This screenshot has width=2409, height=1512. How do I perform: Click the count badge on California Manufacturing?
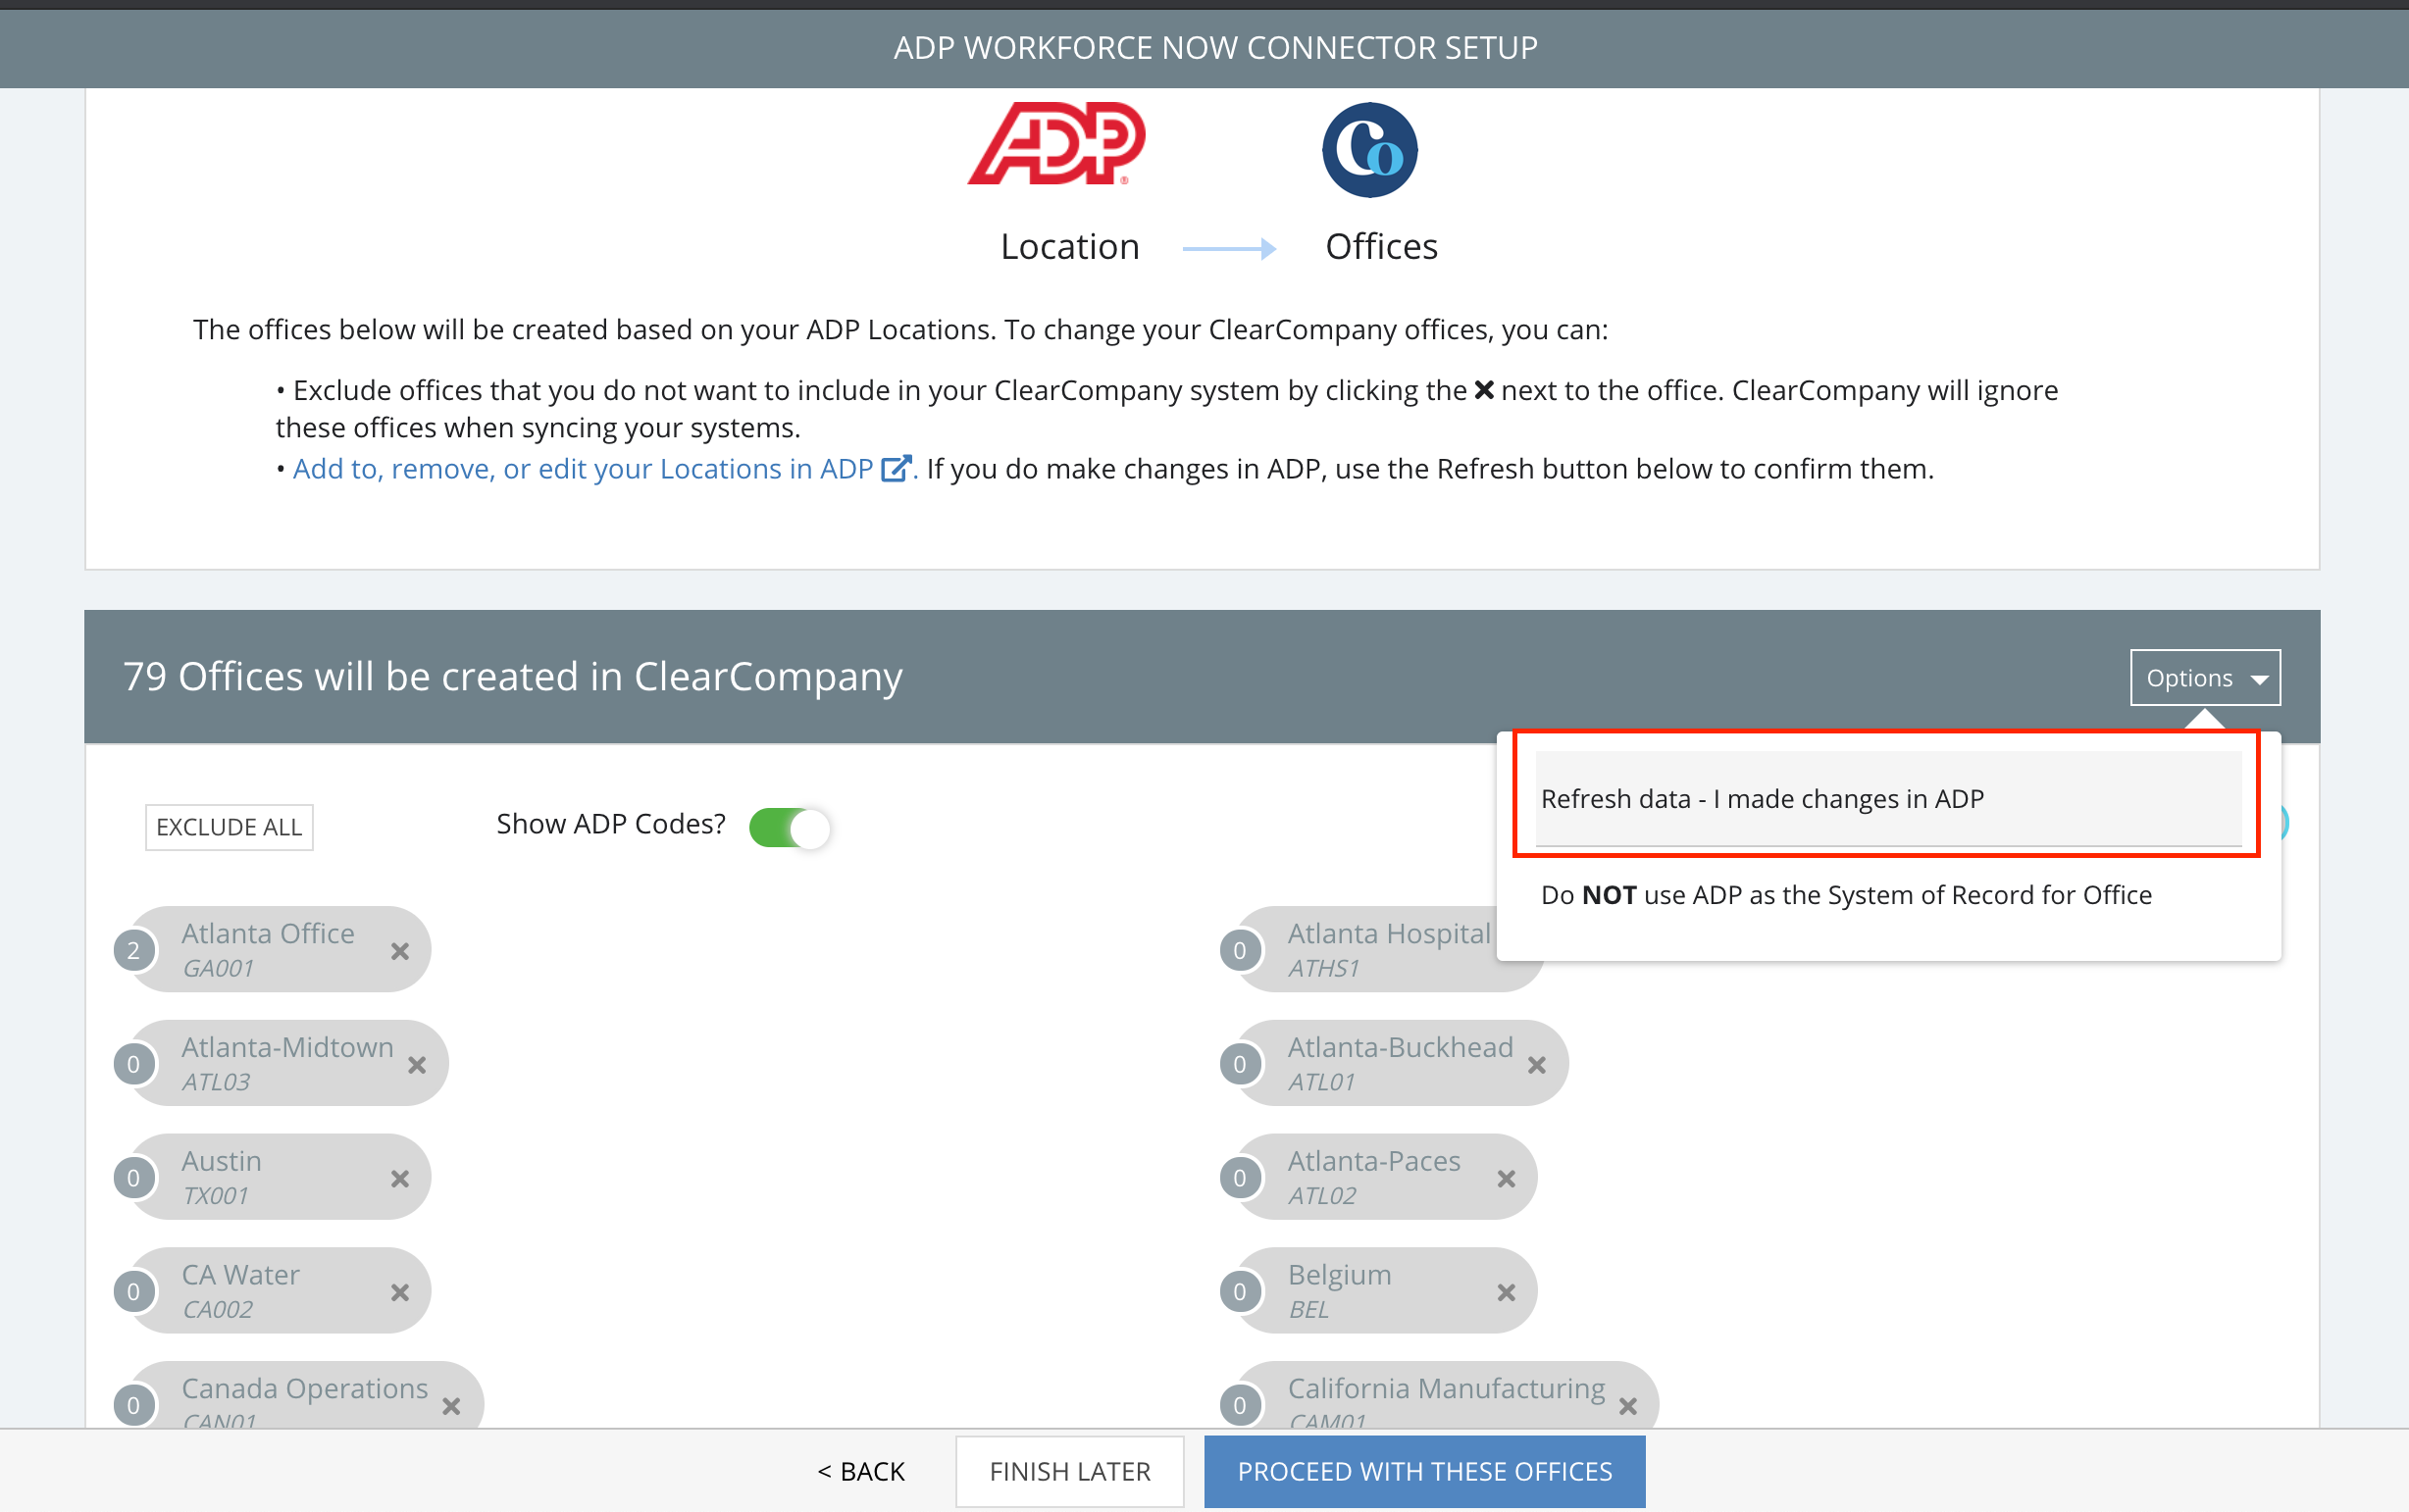(1240, 1406)
